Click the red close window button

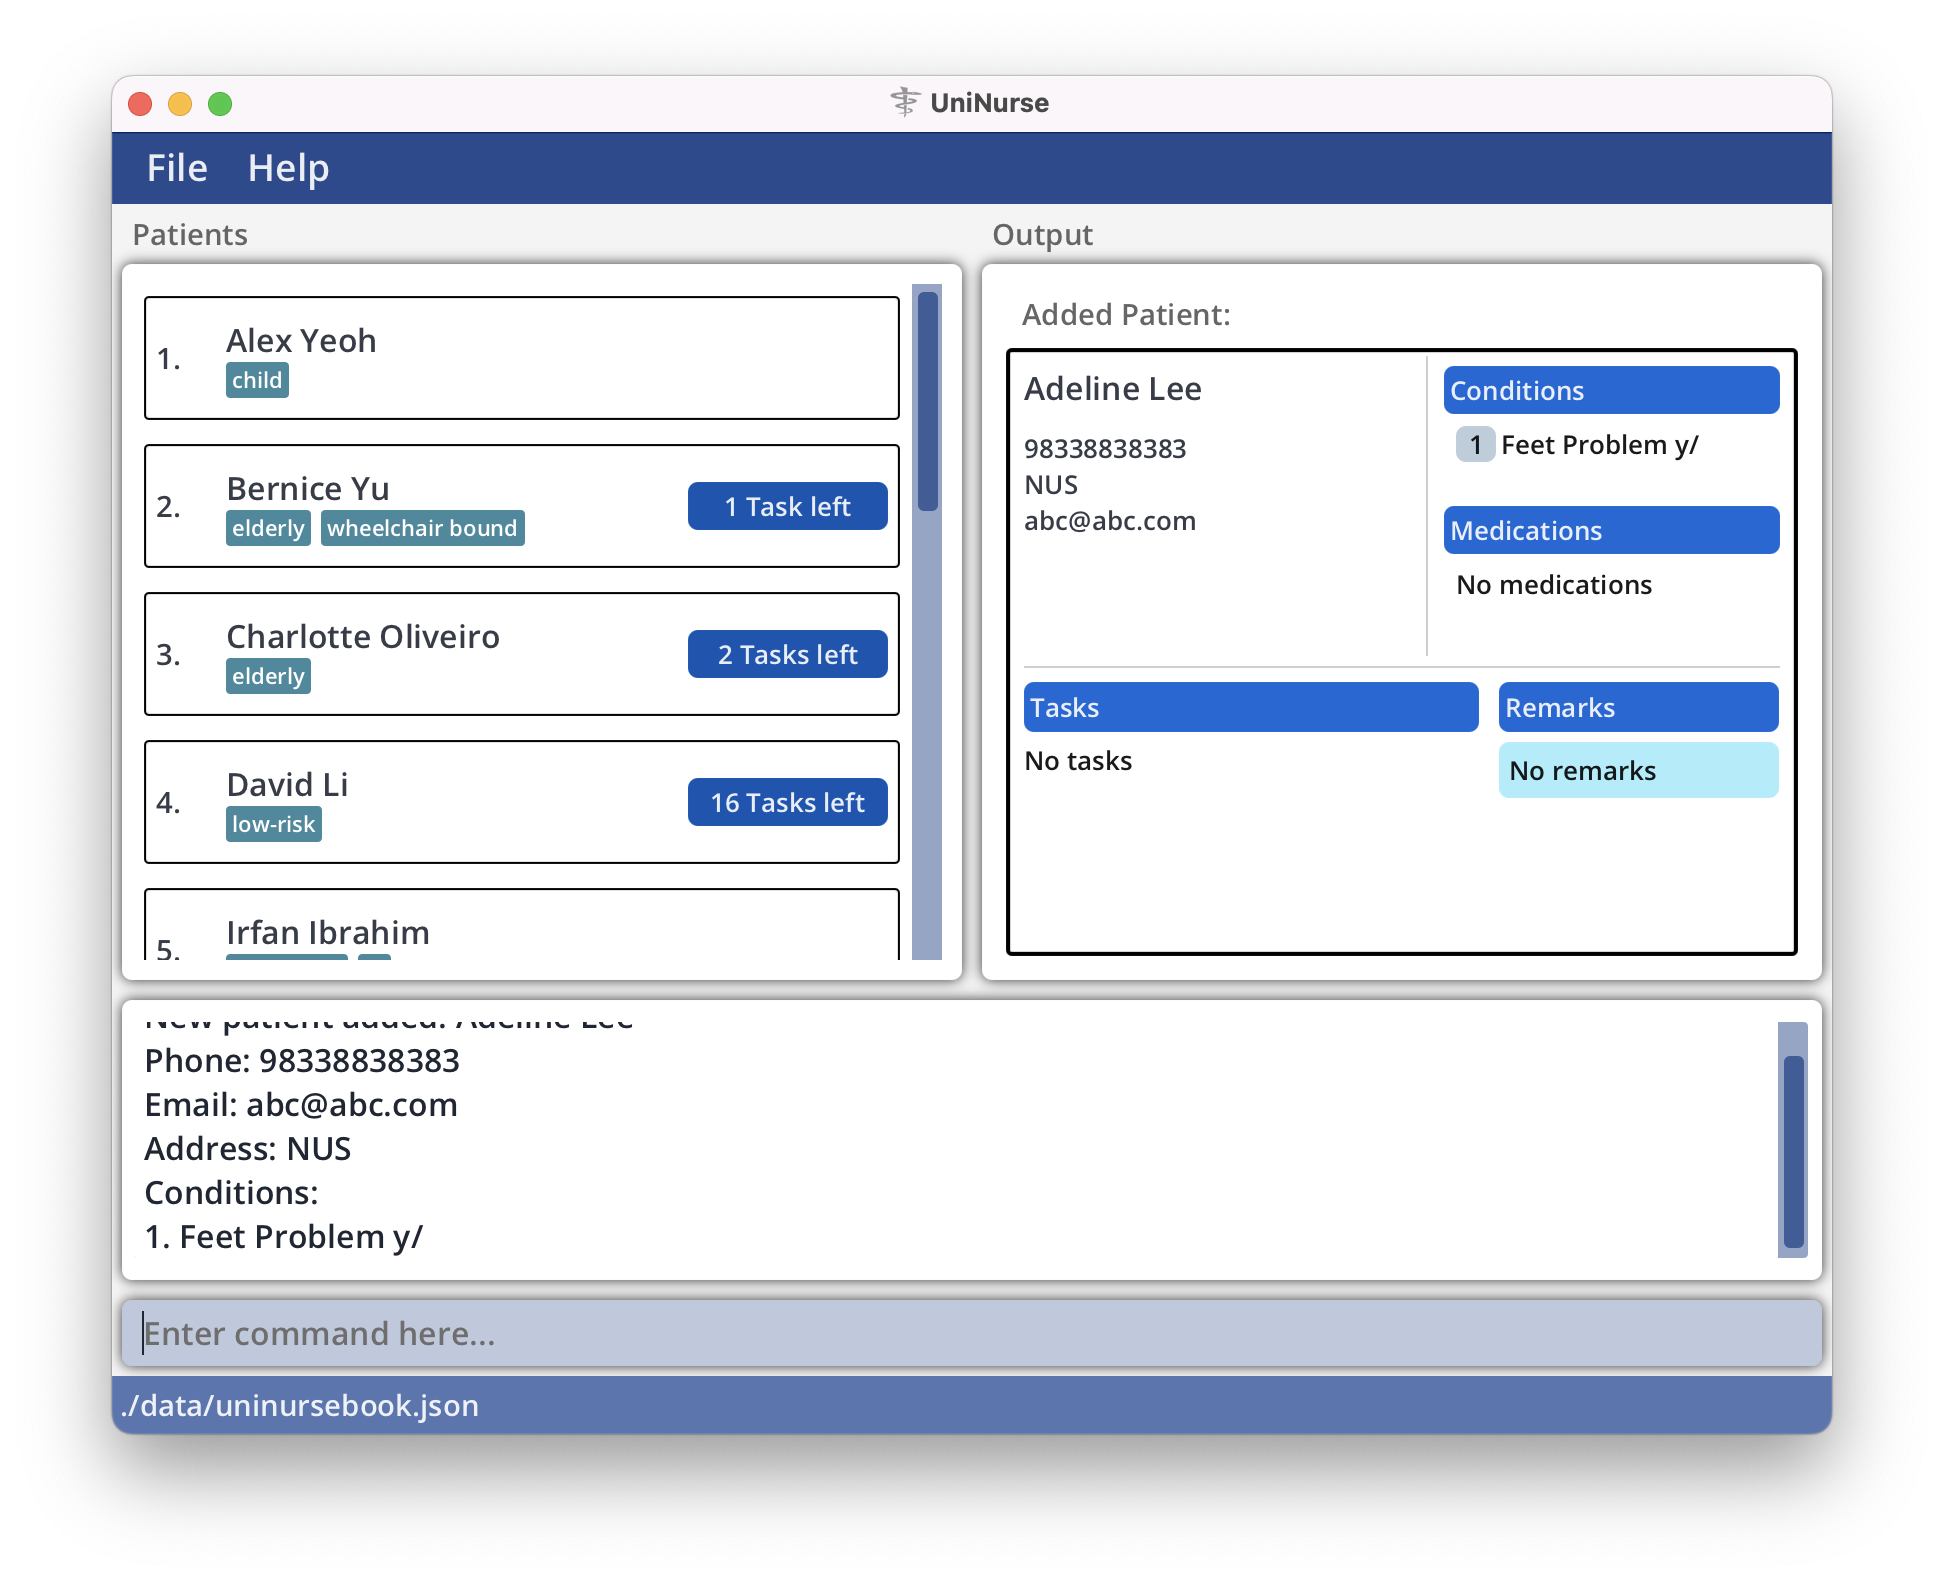[x=140, y=104]
